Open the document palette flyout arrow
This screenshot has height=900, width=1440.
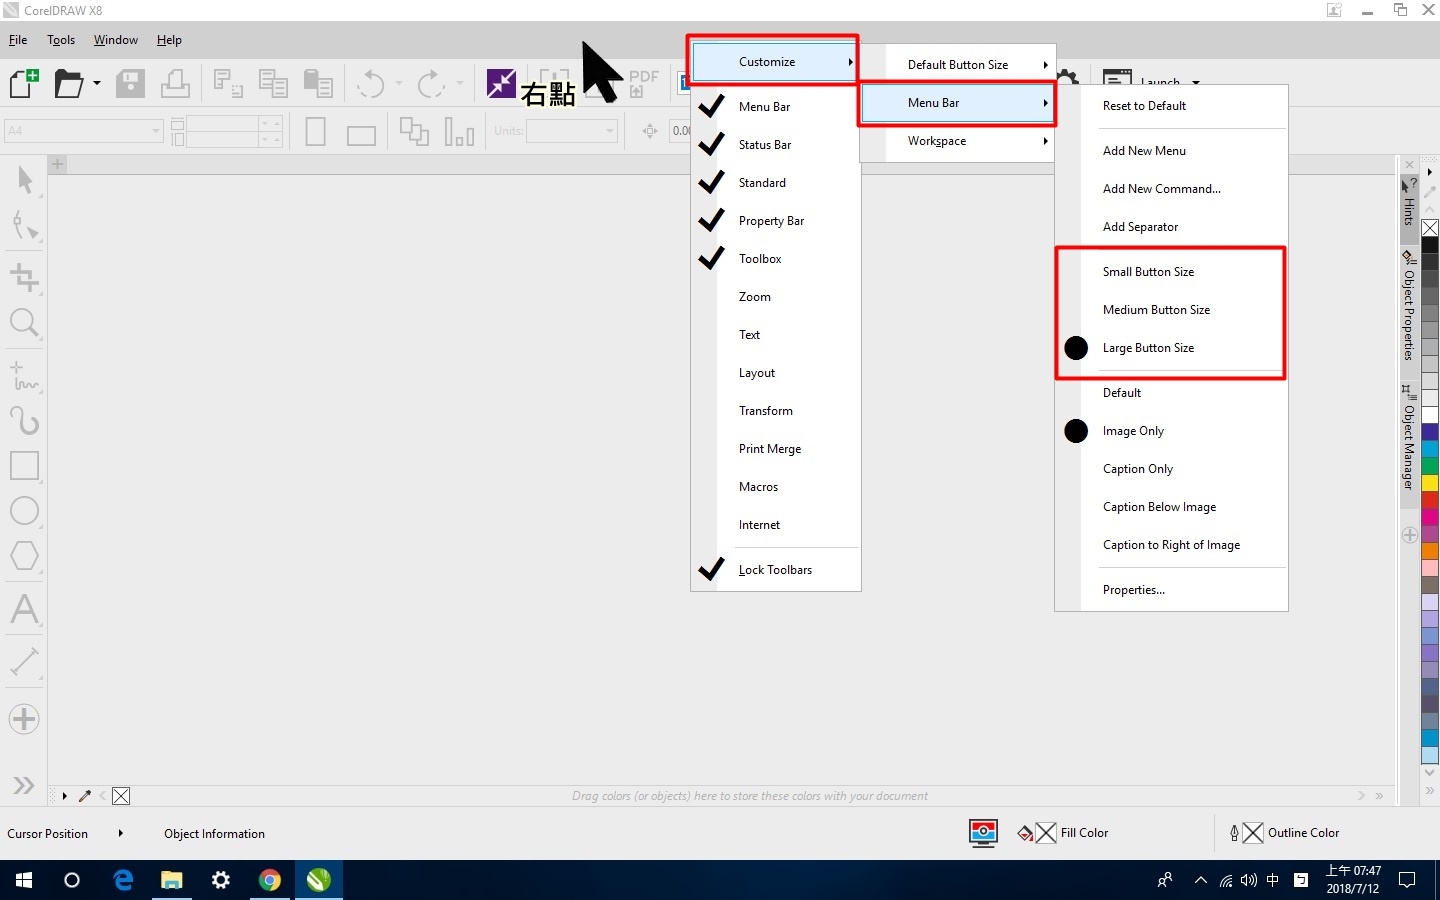[64, 796]
